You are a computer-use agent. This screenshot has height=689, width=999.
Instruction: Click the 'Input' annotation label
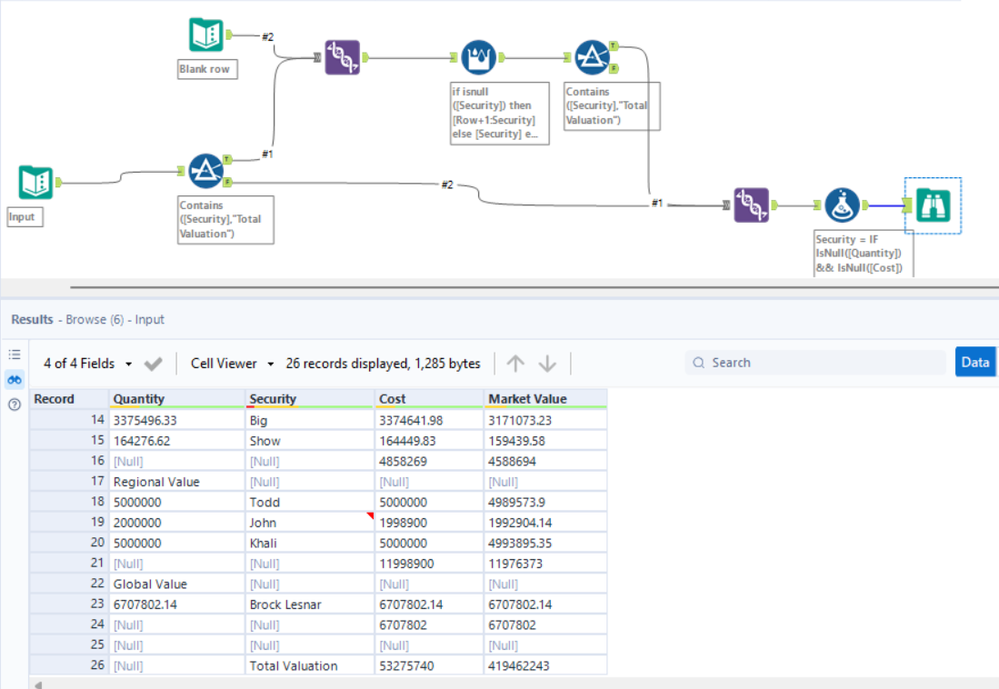pyautogui.click(x=25, y=217)
